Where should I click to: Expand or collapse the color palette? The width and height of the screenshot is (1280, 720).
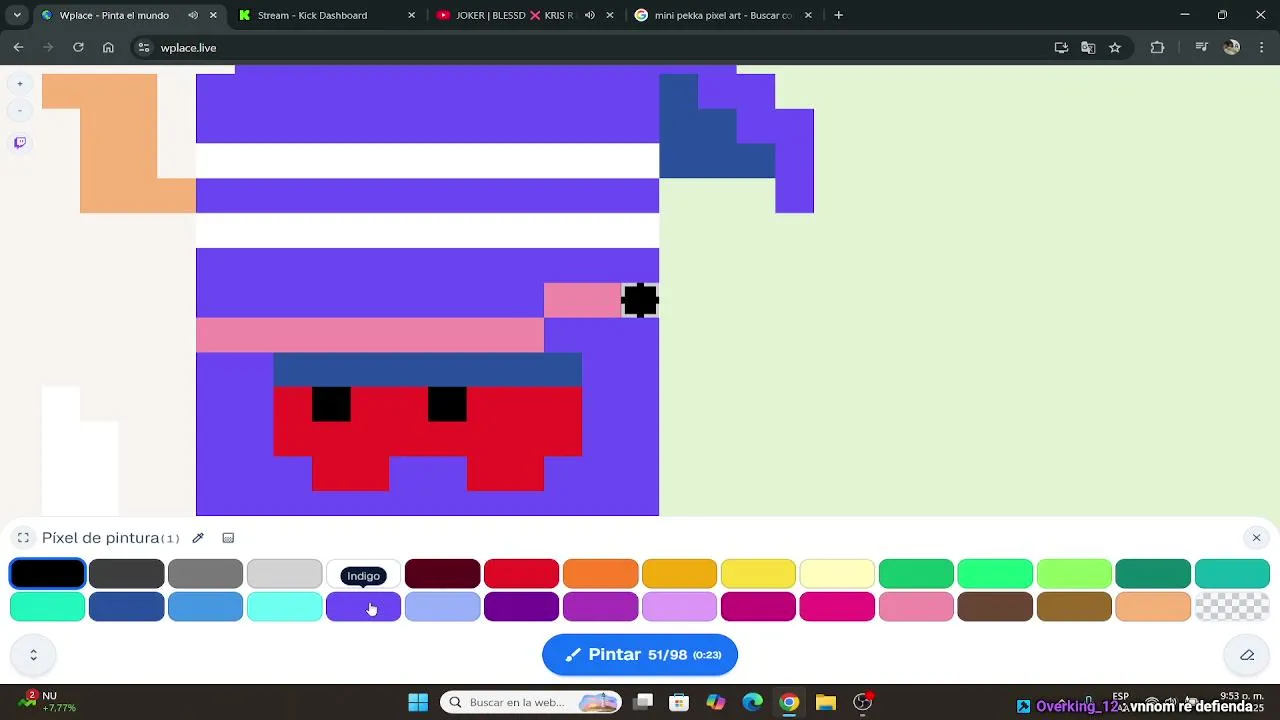[33, 655]
